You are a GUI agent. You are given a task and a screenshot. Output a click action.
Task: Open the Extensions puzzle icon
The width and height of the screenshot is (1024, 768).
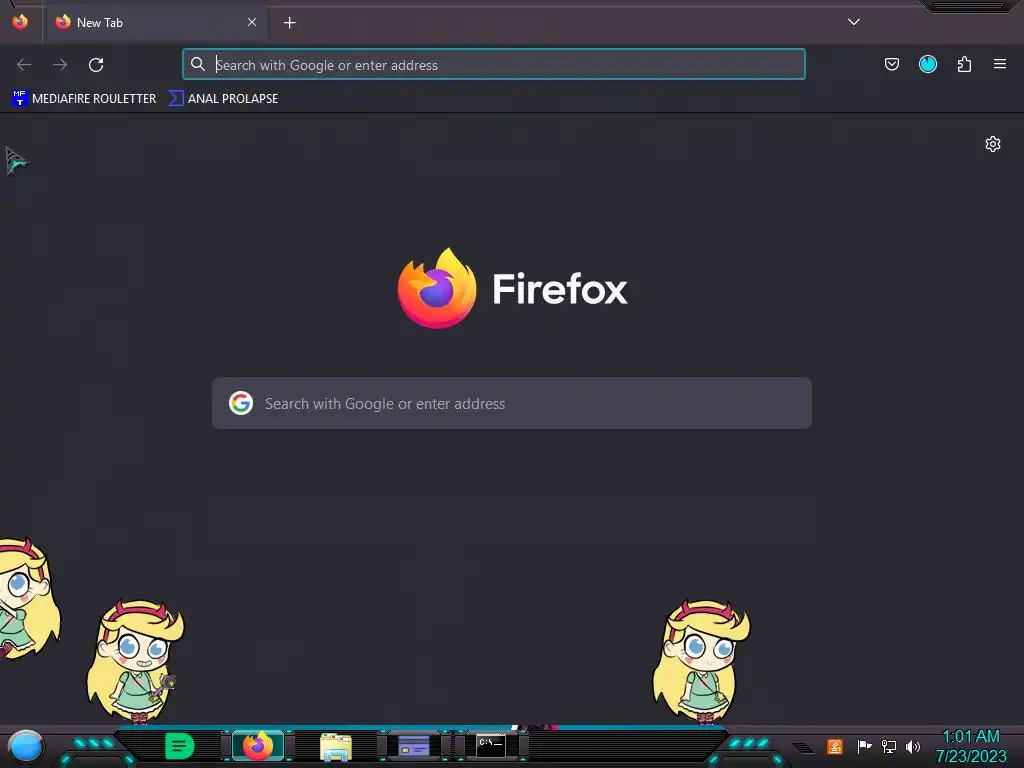pyautogui.click(x=964, y=64)
